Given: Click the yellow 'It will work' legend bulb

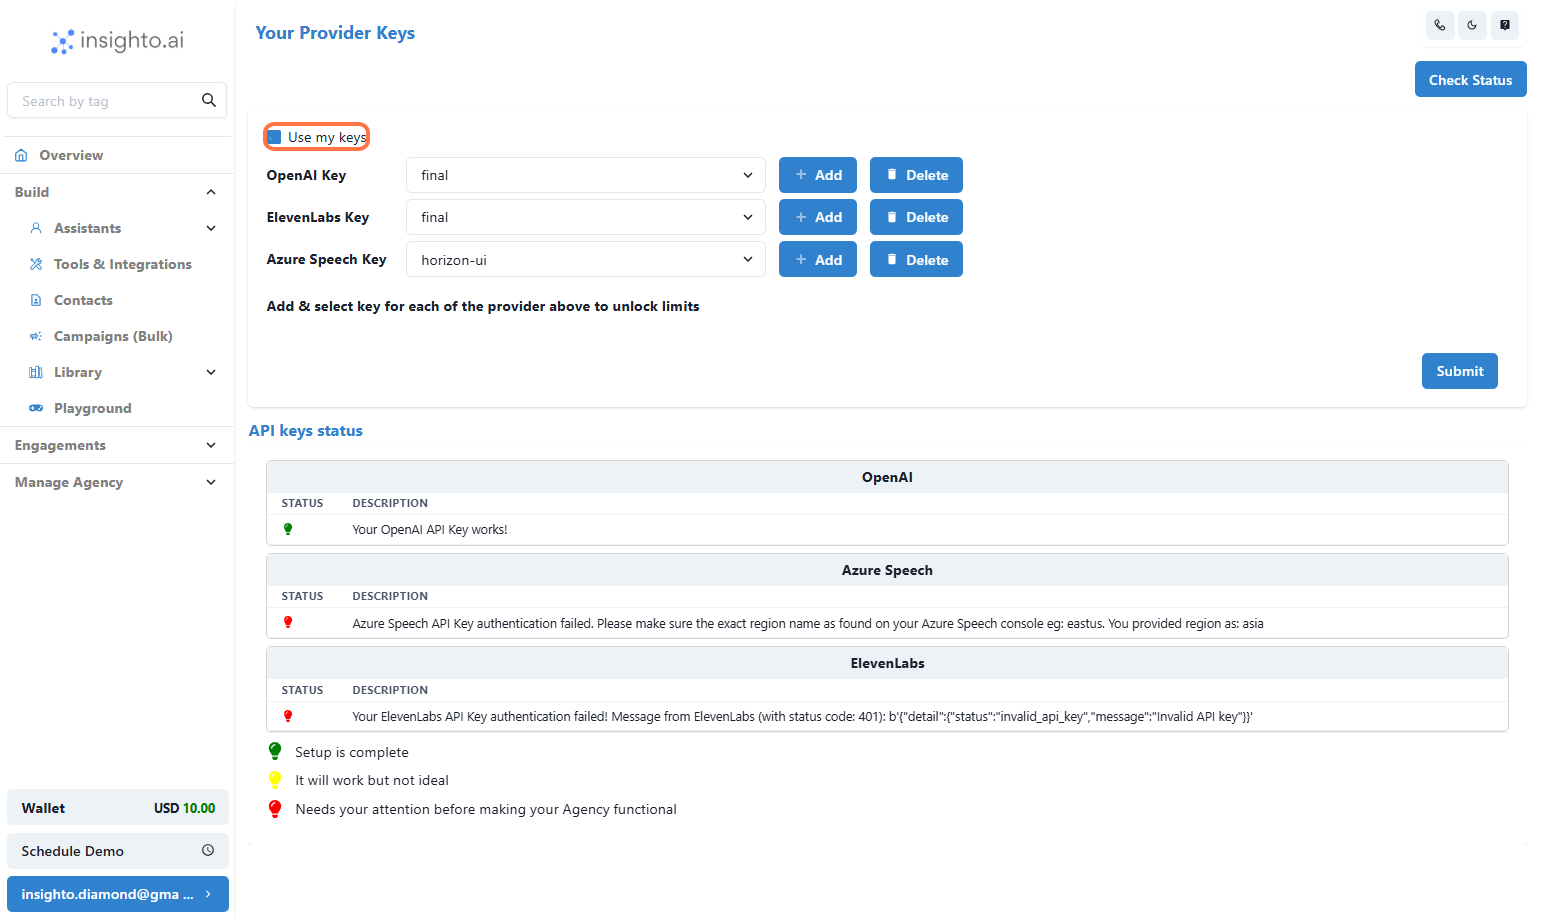Looking at the screenshot, I should tap(275, 780).
